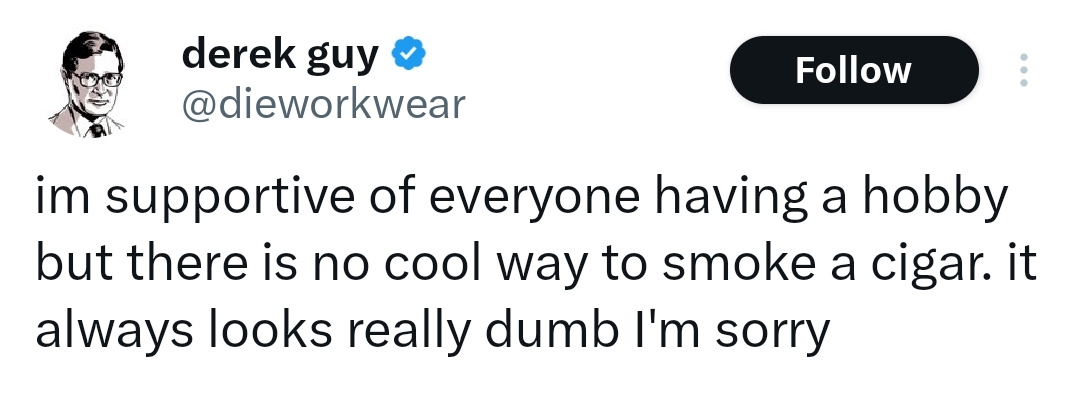
Task: Click the word "smoke" in the tweet
Action: 739,265
